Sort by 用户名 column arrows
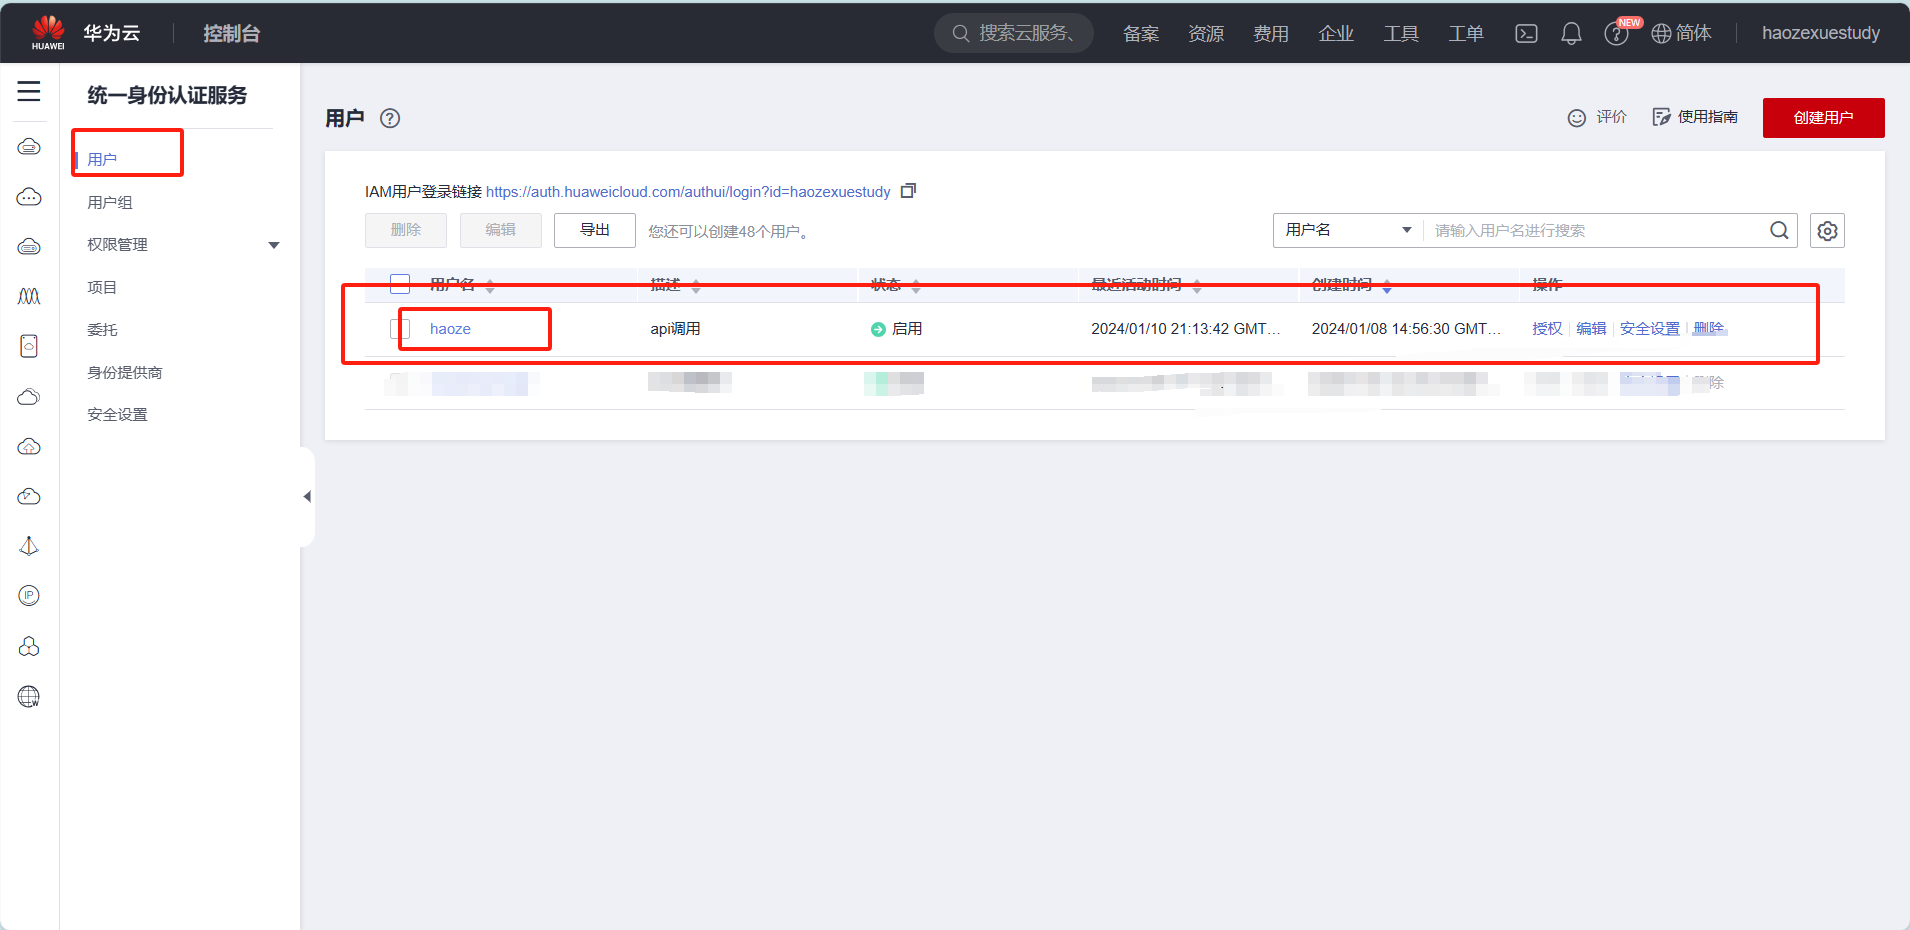The height and width of the screenshot is (930, 1910). pos(490,286)
